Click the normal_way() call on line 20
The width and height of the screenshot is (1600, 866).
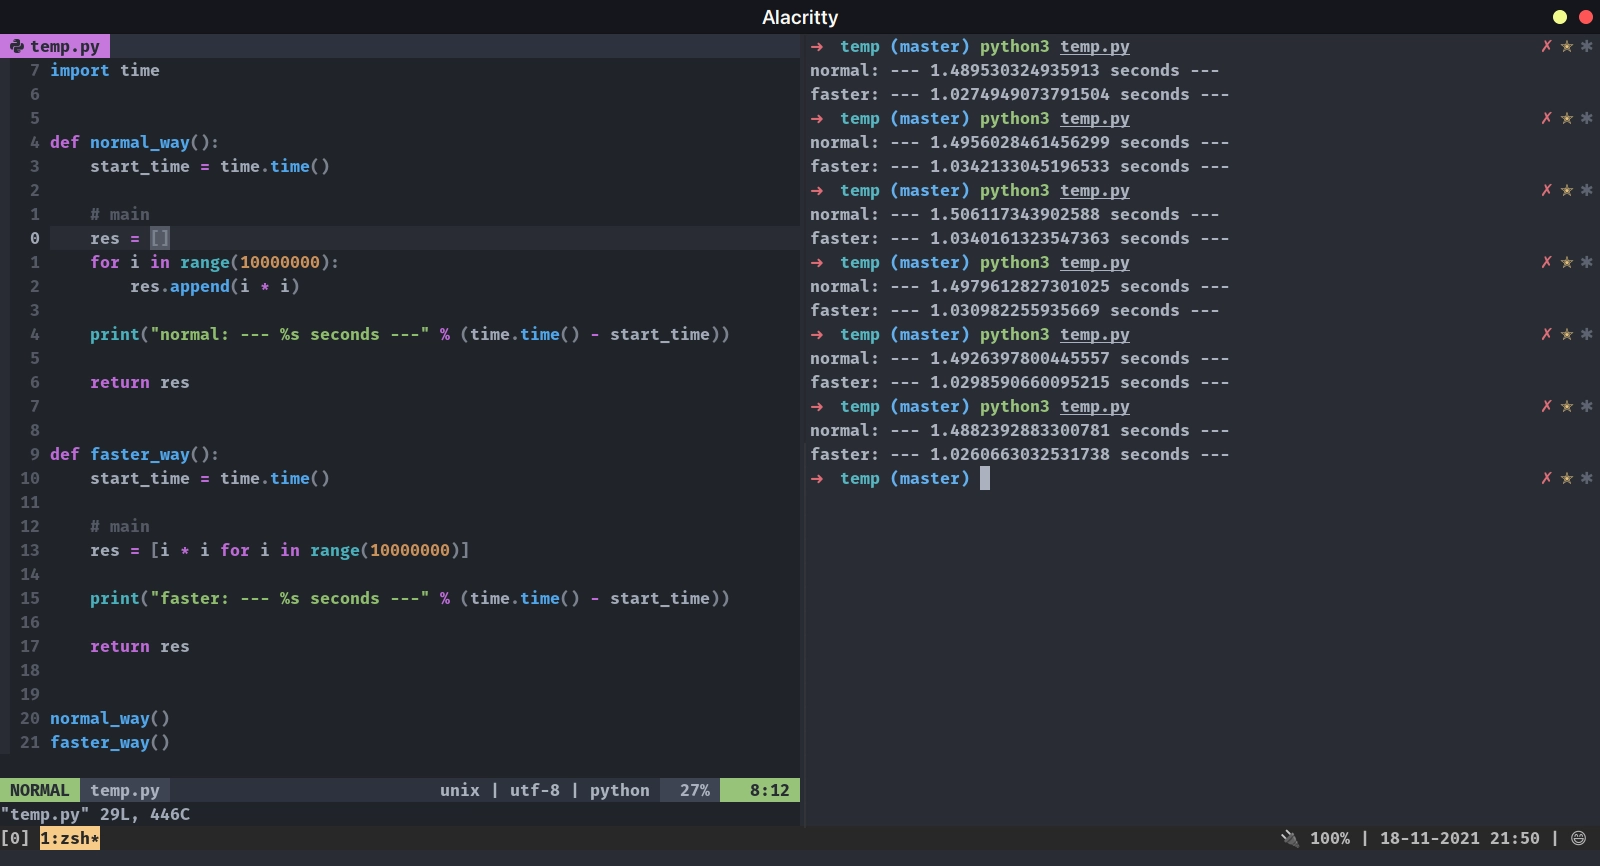110,718
